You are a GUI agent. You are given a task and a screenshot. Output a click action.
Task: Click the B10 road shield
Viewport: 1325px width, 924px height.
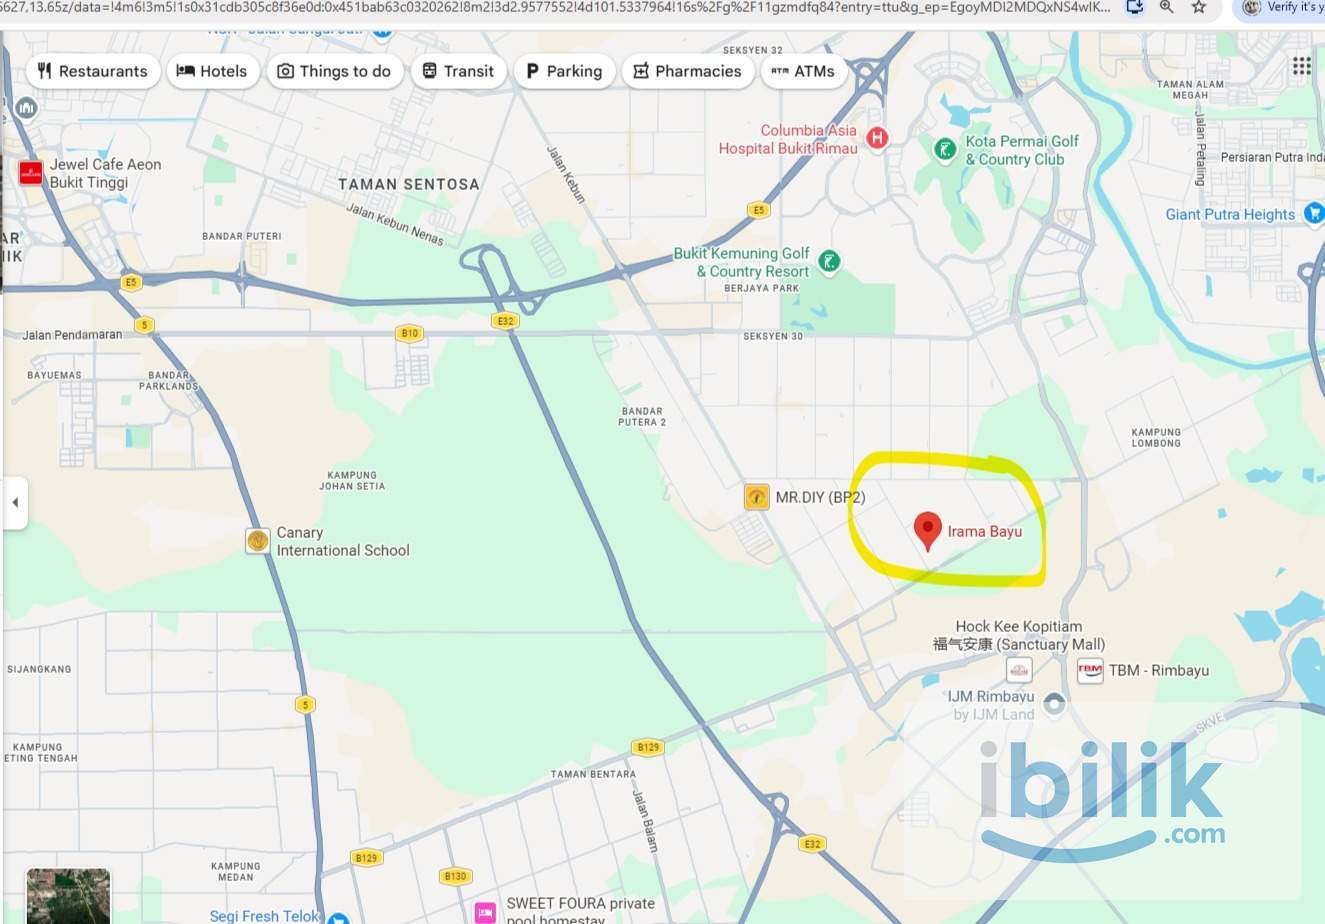[x=408, y=333]
